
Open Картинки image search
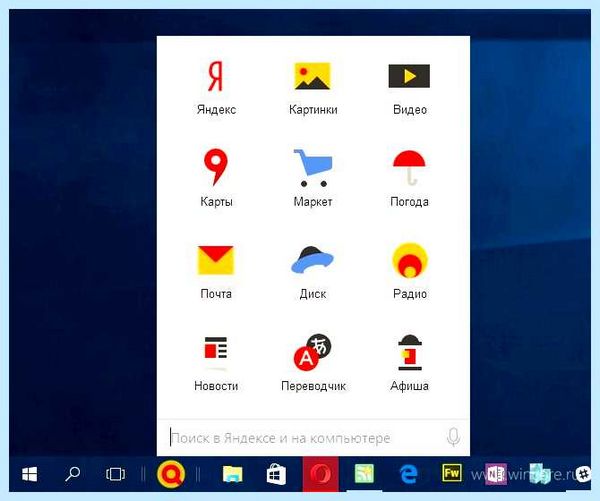tap(312, 77)
